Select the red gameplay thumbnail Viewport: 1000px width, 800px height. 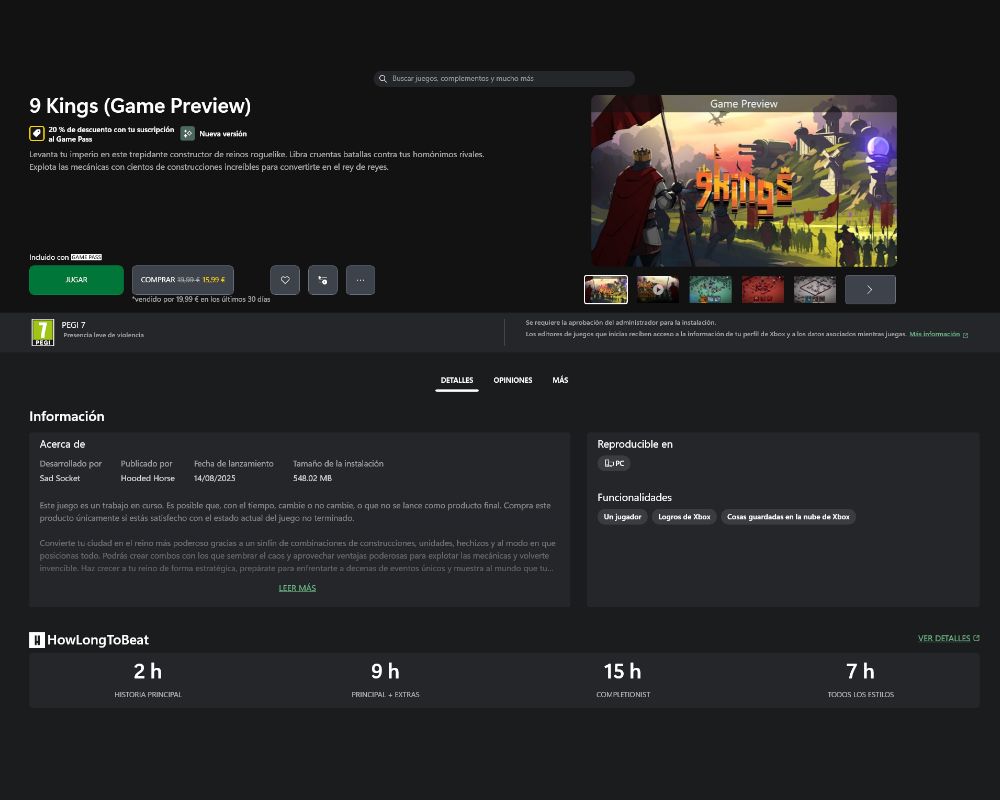pos(762,290)
